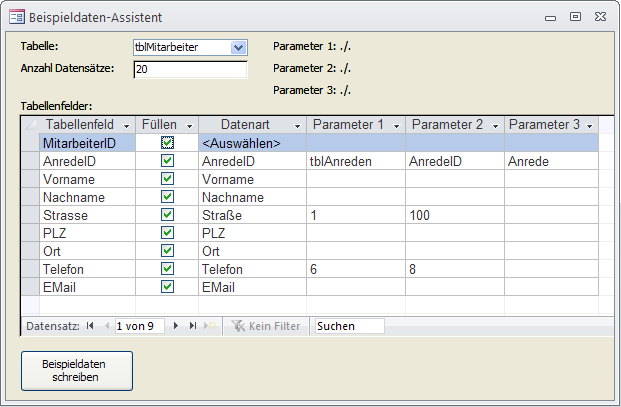621x407 pixels.
Task: Toggle Füllen checkbox for Telefon
Action: [168, 268]
